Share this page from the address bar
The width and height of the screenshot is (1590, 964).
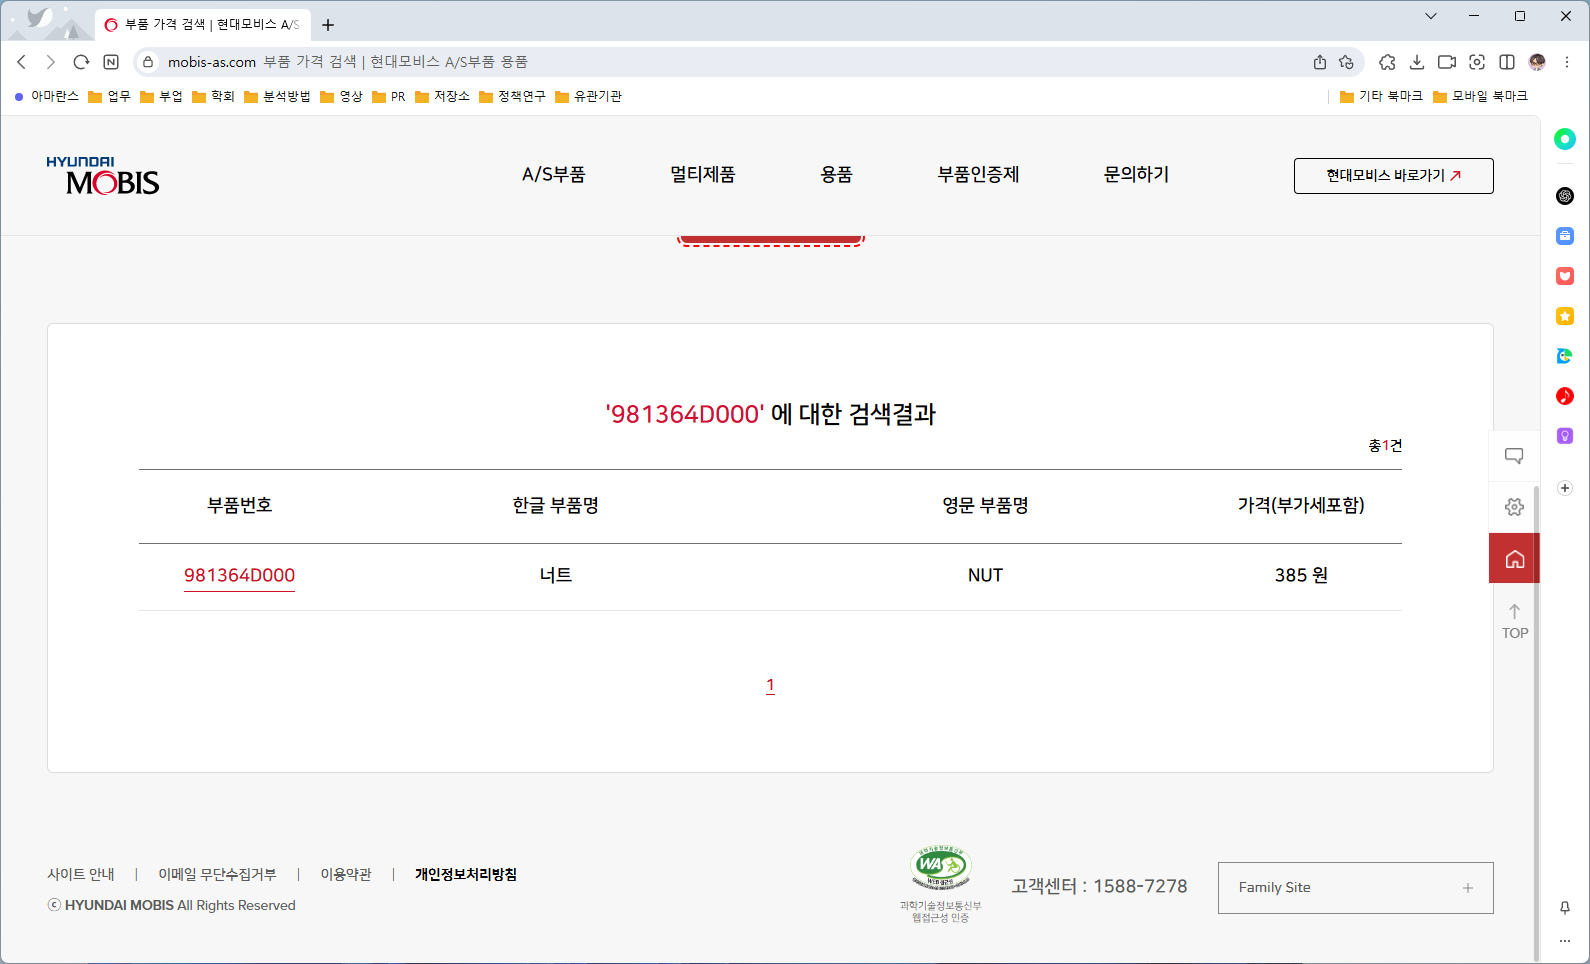pyautogui.click(x=1320, y=62)
